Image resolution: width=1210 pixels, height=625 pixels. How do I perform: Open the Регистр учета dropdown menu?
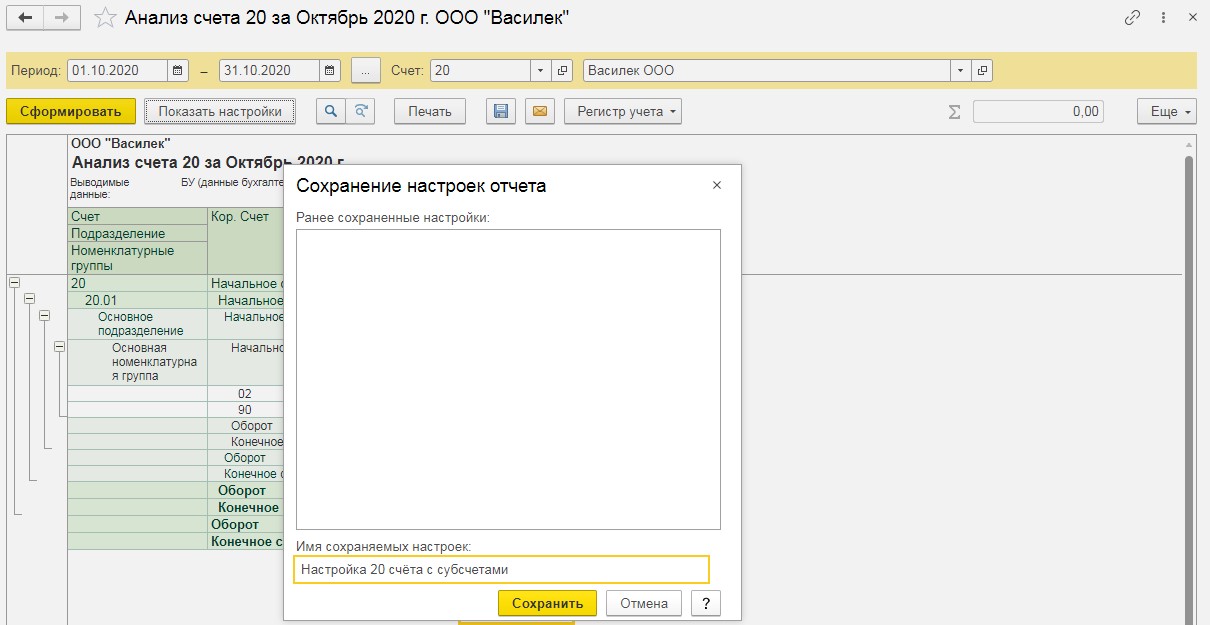click(622, 111)
